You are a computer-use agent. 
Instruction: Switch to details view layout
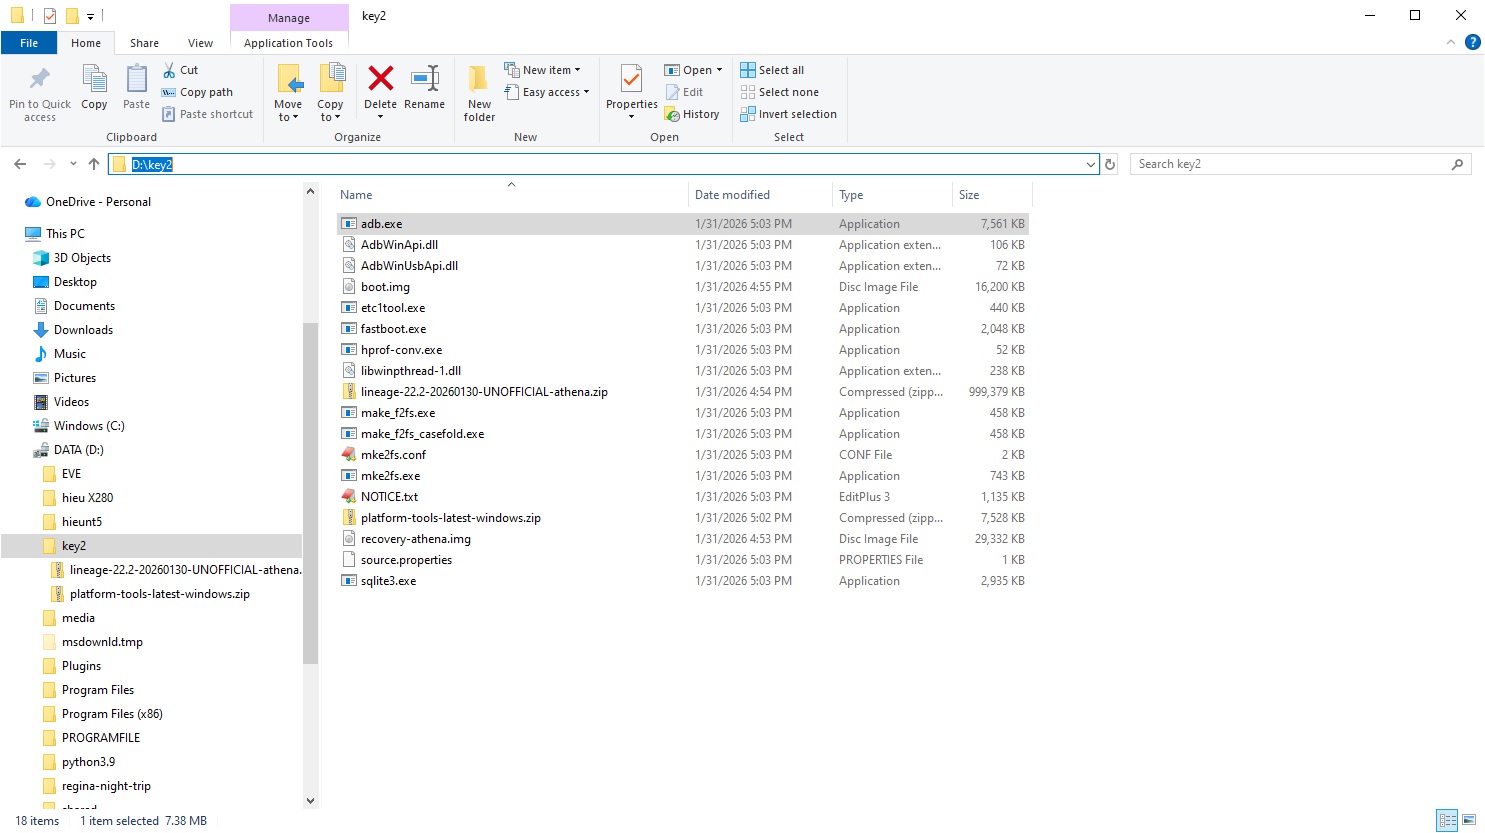[x=1447, y=821]
